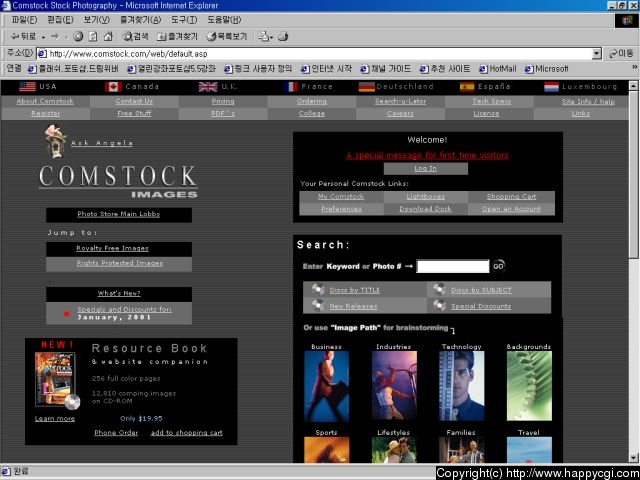Click add to shopping cart link
This screenshot has height=480, width=640.
click(x=187, y=433)
